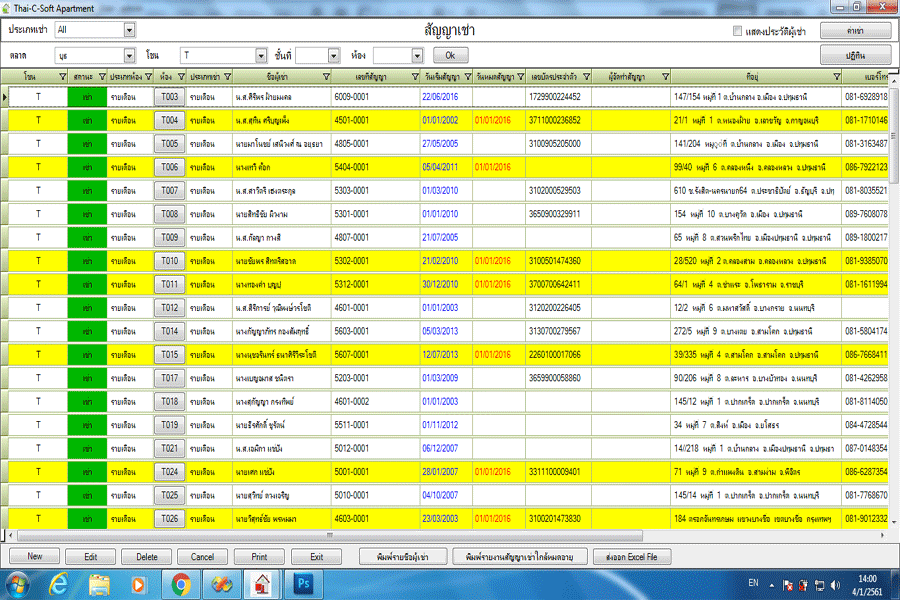Toggle the แสดงประวัติผู้เช่า checkbox

(738, 31)
